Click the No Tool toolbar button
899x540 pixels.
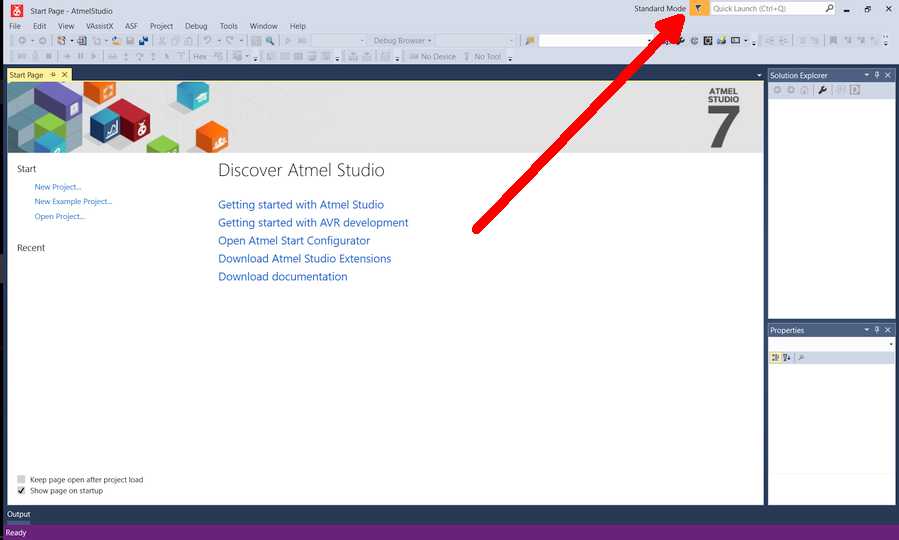483,56
